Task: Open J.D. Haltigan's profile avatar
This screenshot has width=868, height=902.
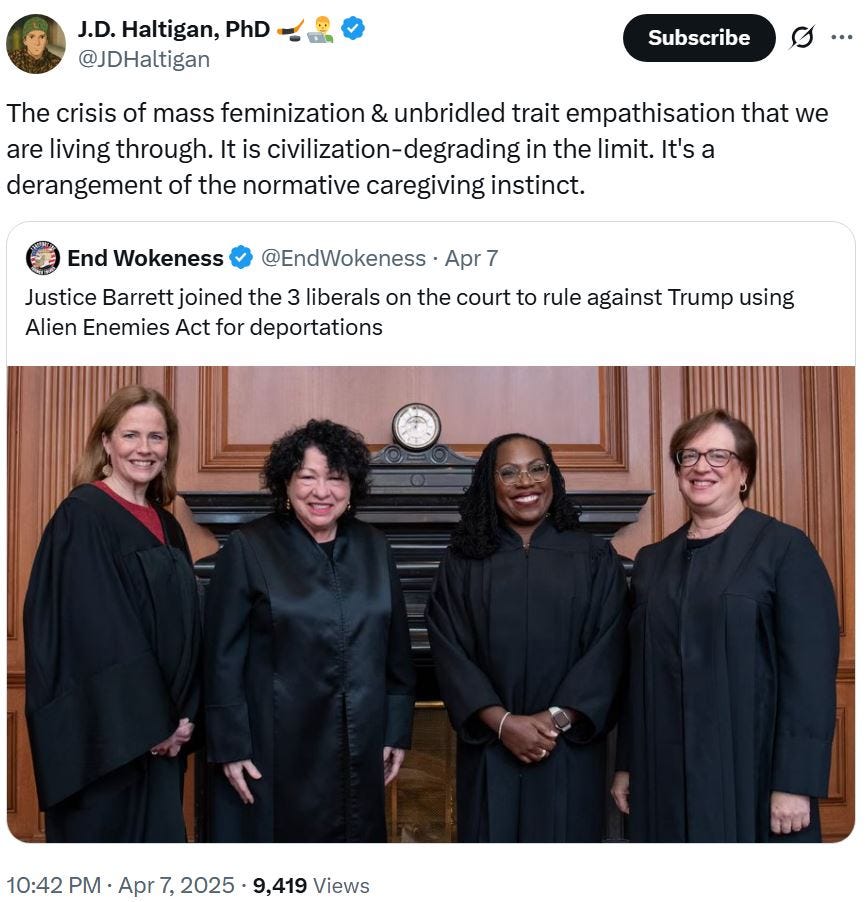Action: tap(36, 44)
